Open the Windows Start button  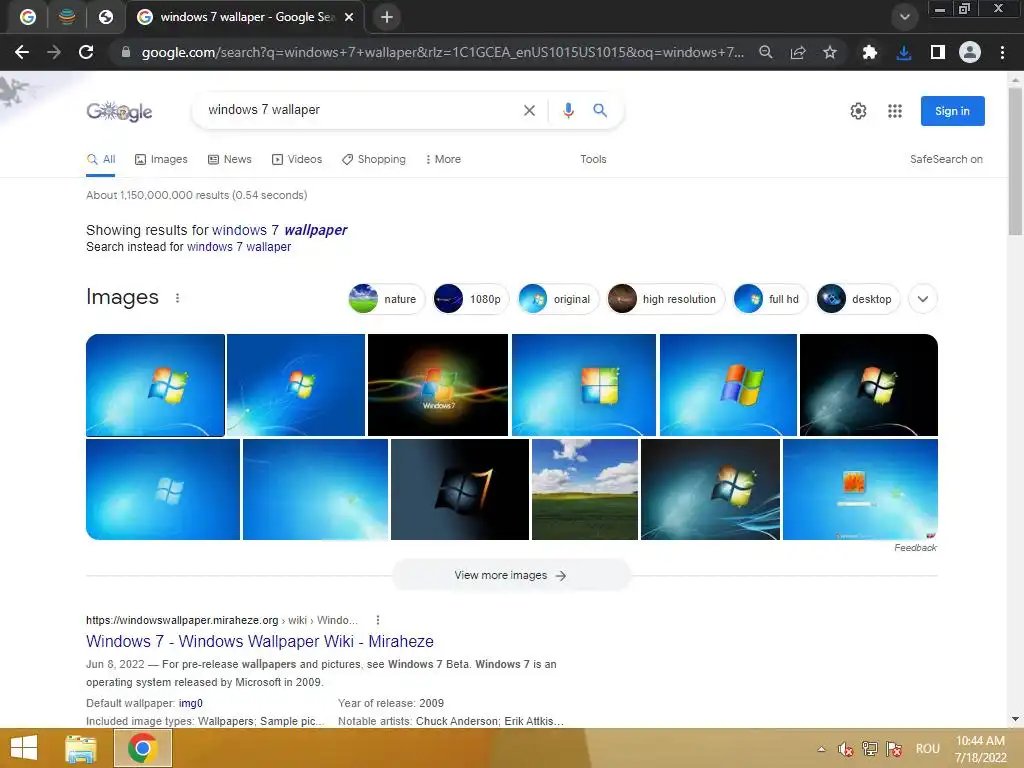pyautogui.click(x=24, y=748)
